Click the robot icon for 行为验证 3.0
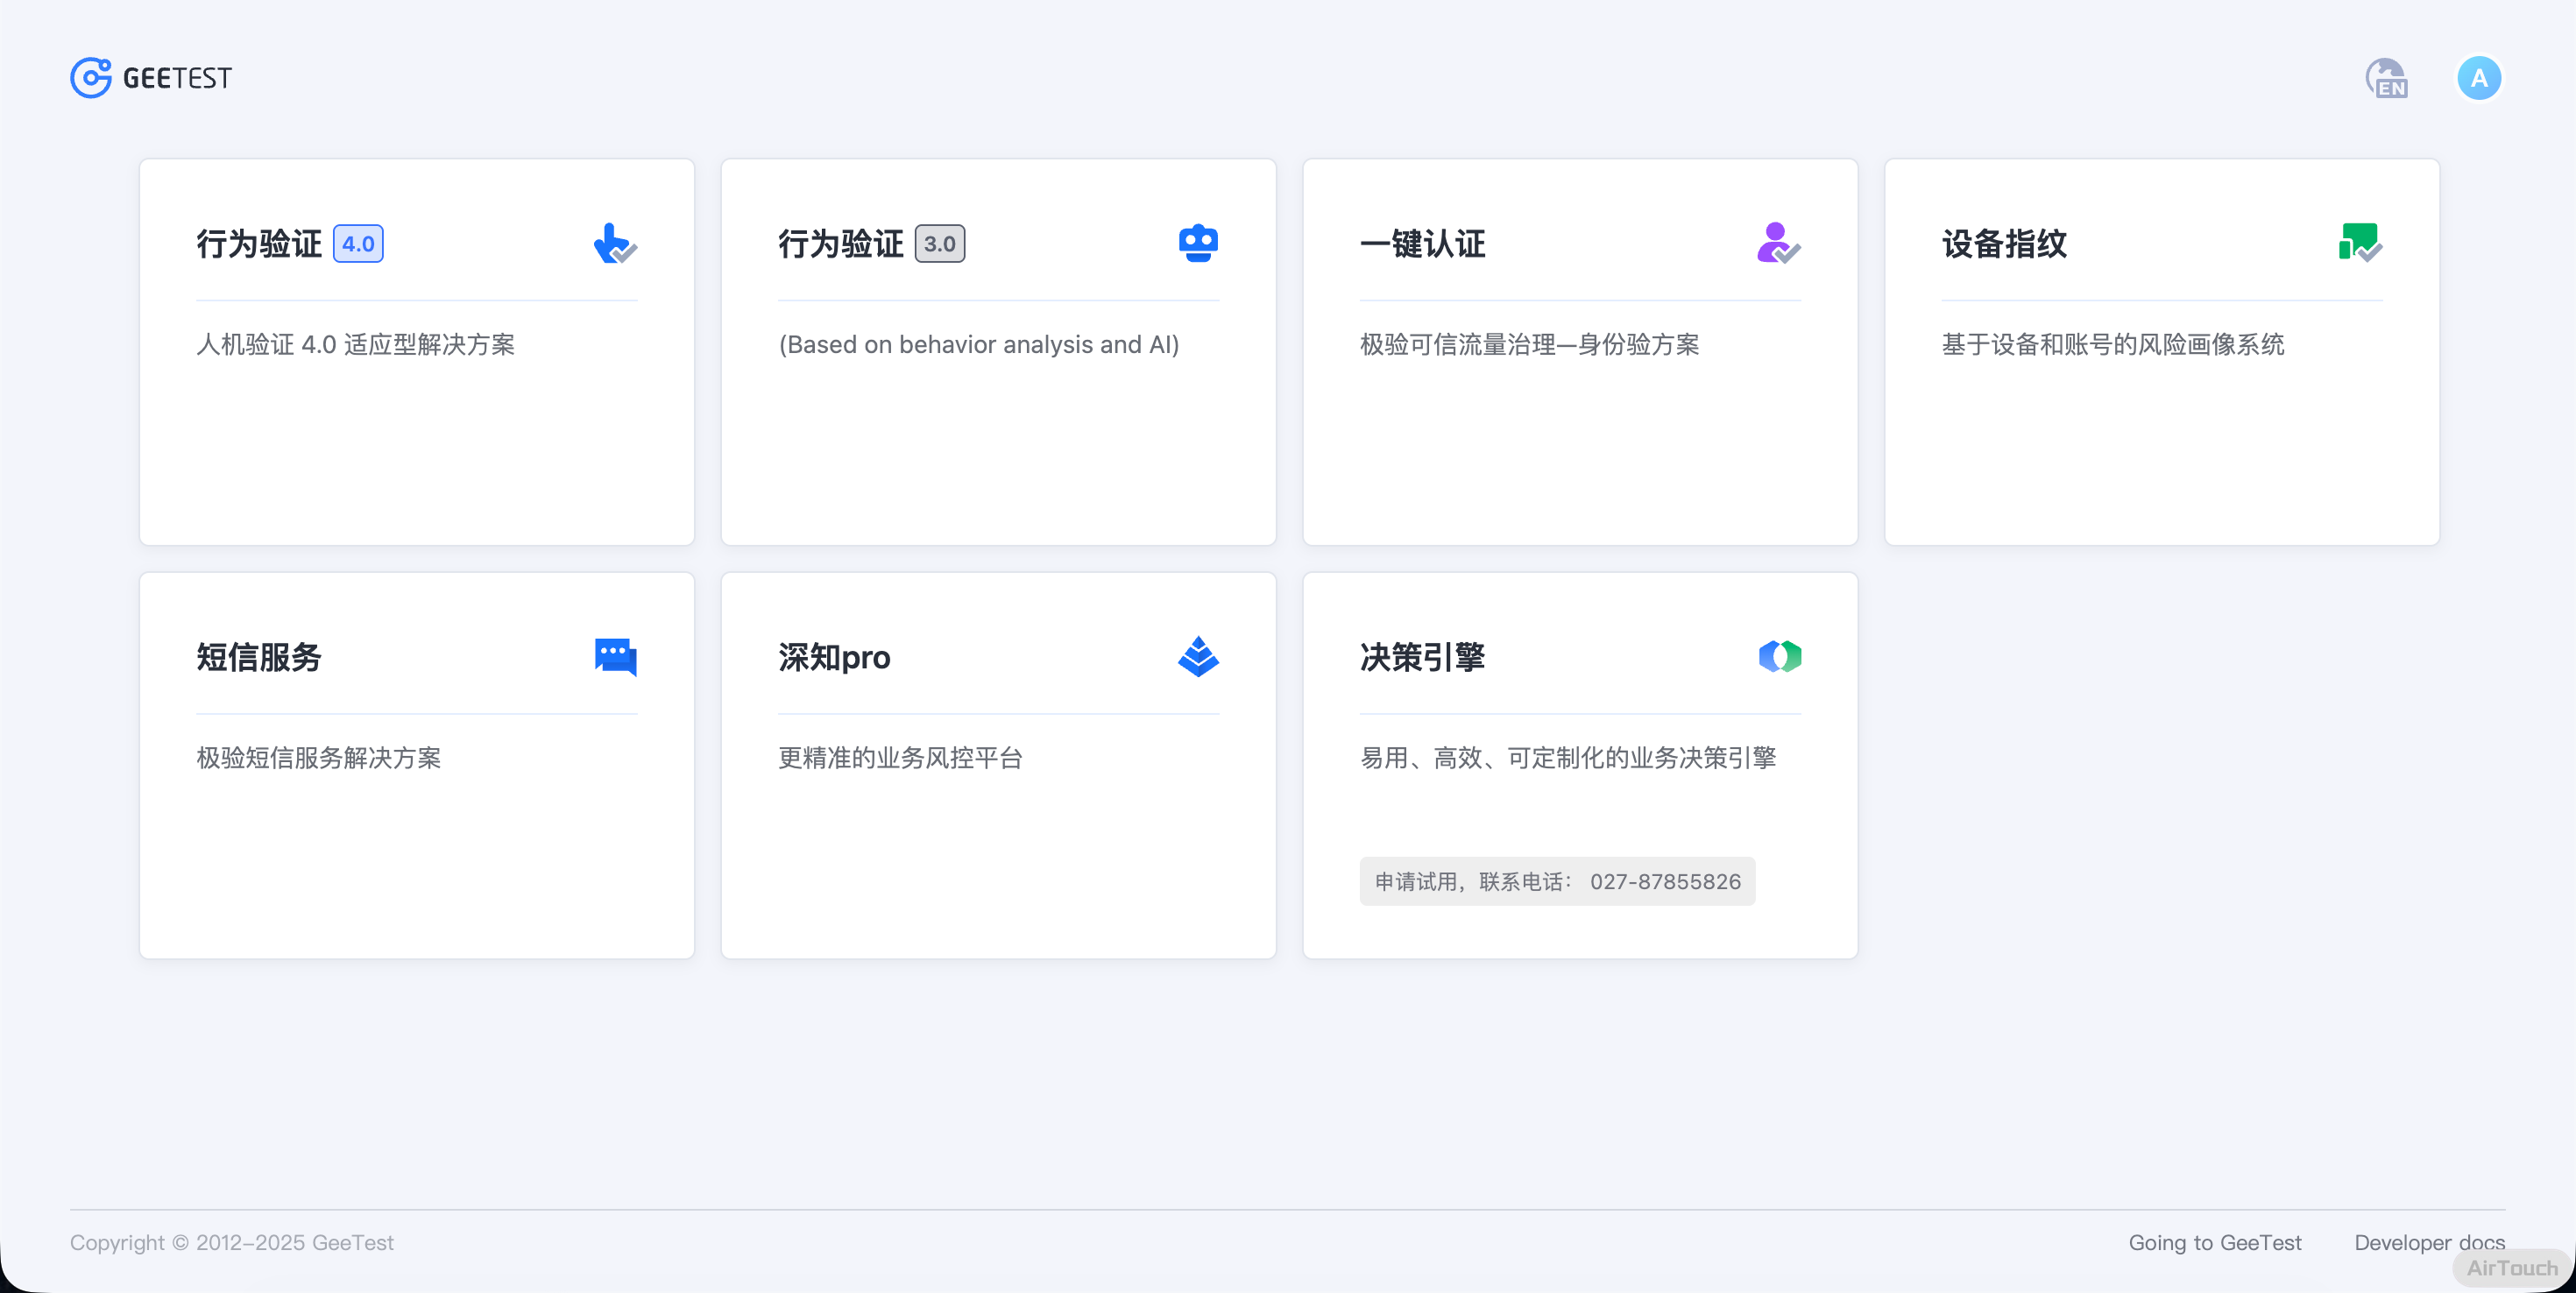The height and width of the screenshot is (1293, 2576). coord(1197,243)
